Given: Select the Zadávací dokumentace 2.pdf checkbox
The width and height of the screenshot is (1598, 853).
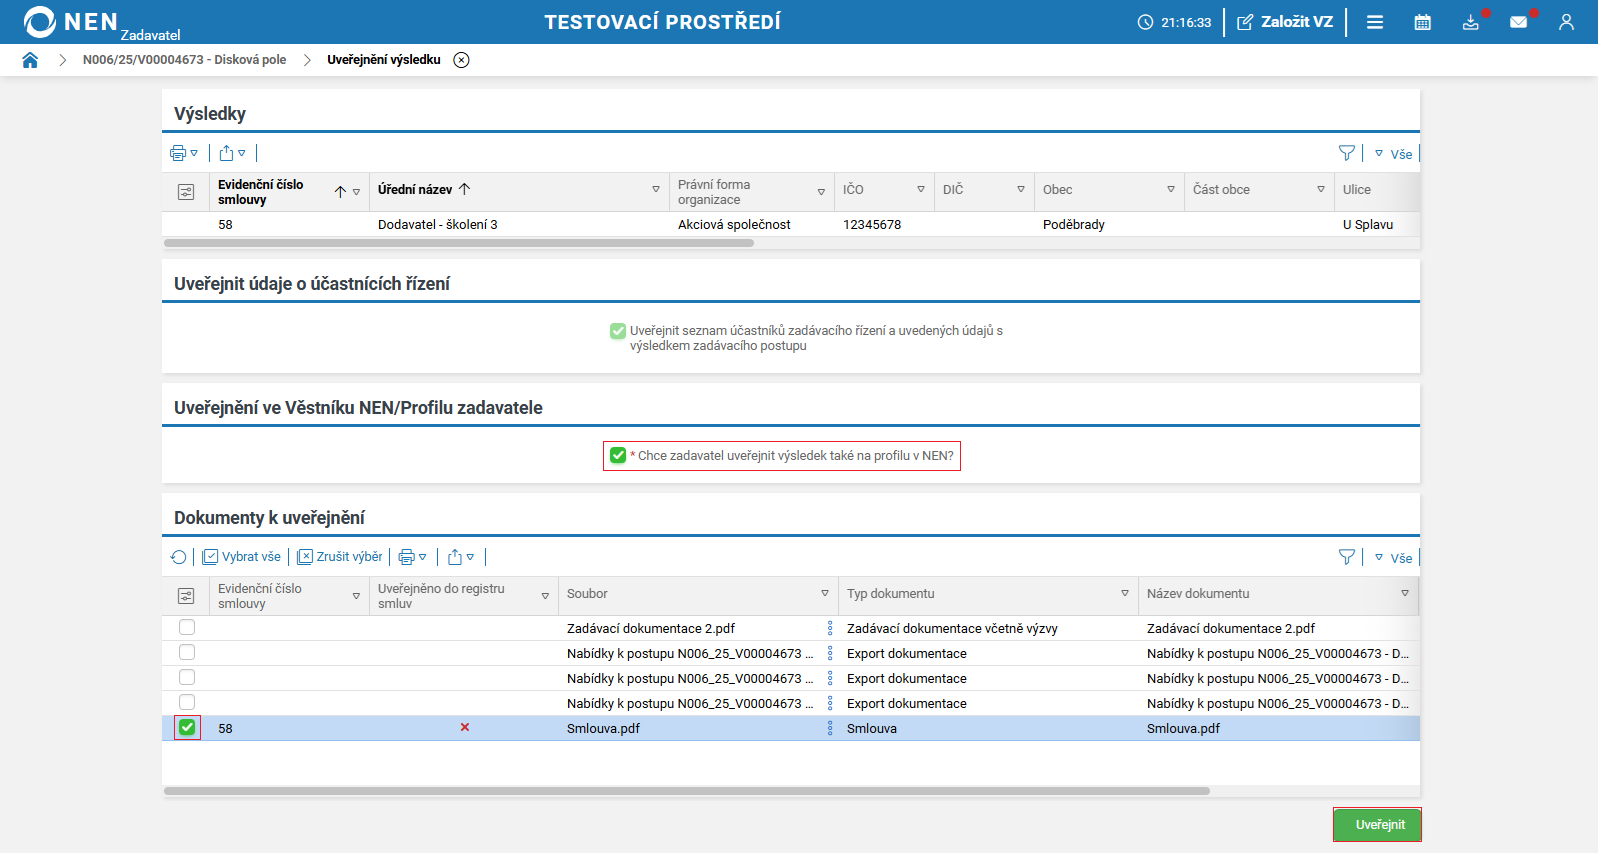Looking at the screenshot, I should [x=187, y=628].
